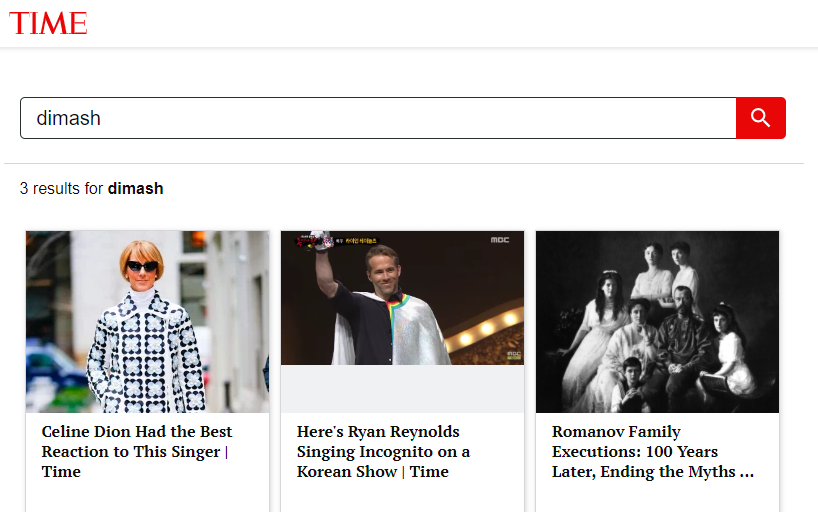Click the search magnifier icon button

point(760,118)
